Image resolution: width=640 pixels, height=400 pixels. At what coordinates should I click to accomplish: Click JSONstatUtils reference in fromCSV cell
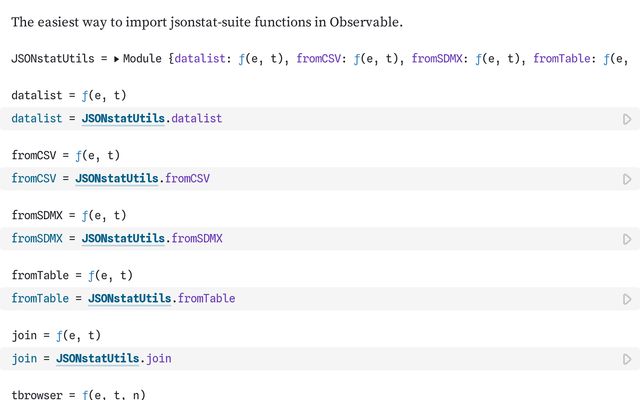click(116, 179)
